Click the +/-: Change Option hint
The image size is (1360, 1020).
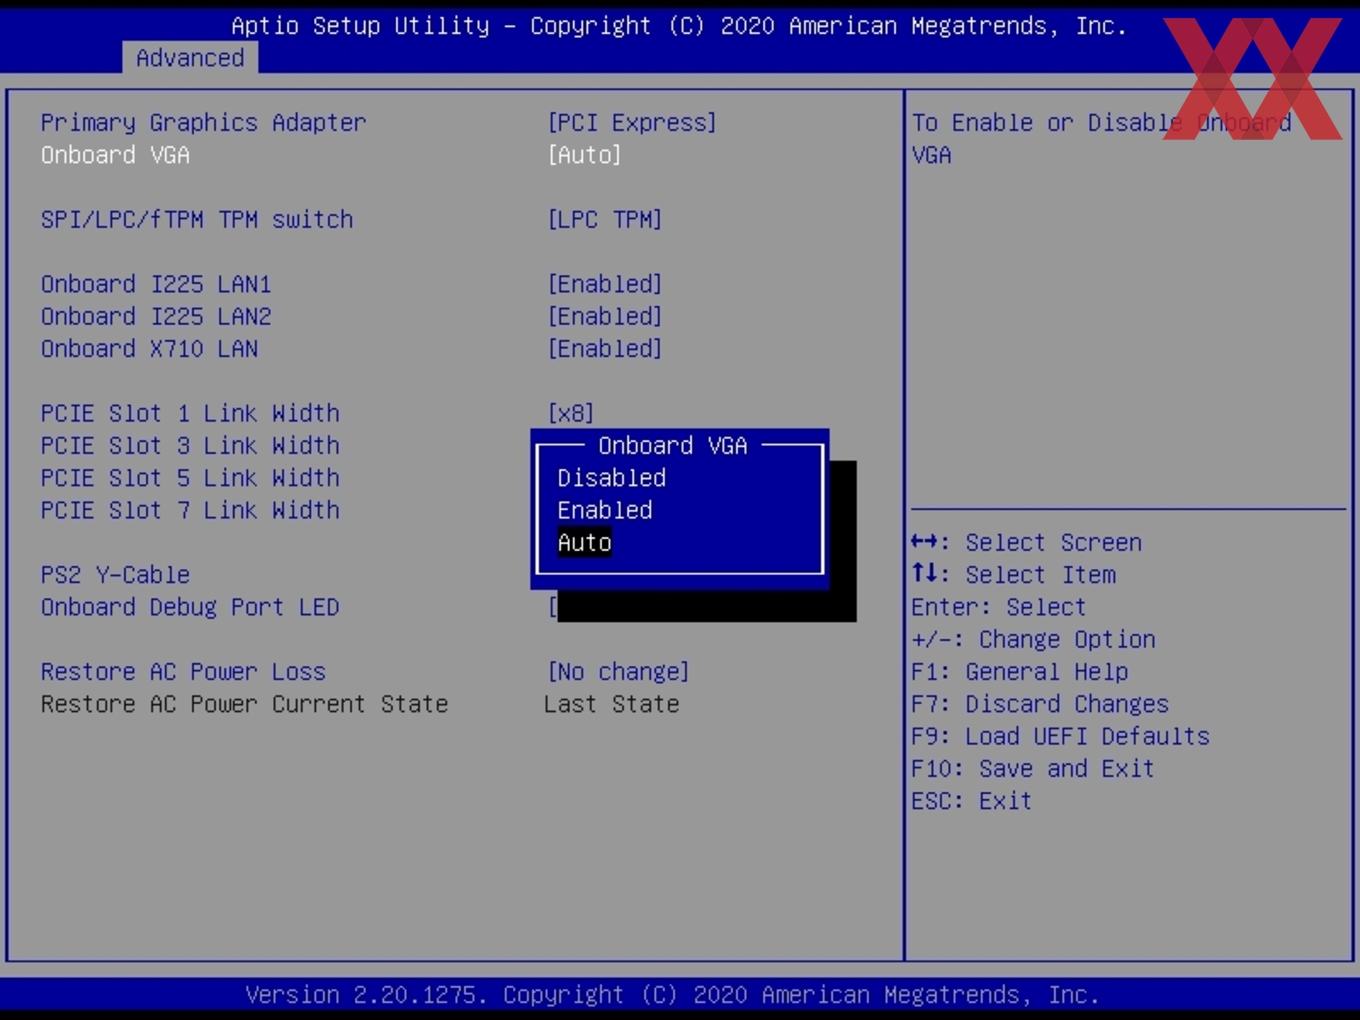(x=1033, y=640)
